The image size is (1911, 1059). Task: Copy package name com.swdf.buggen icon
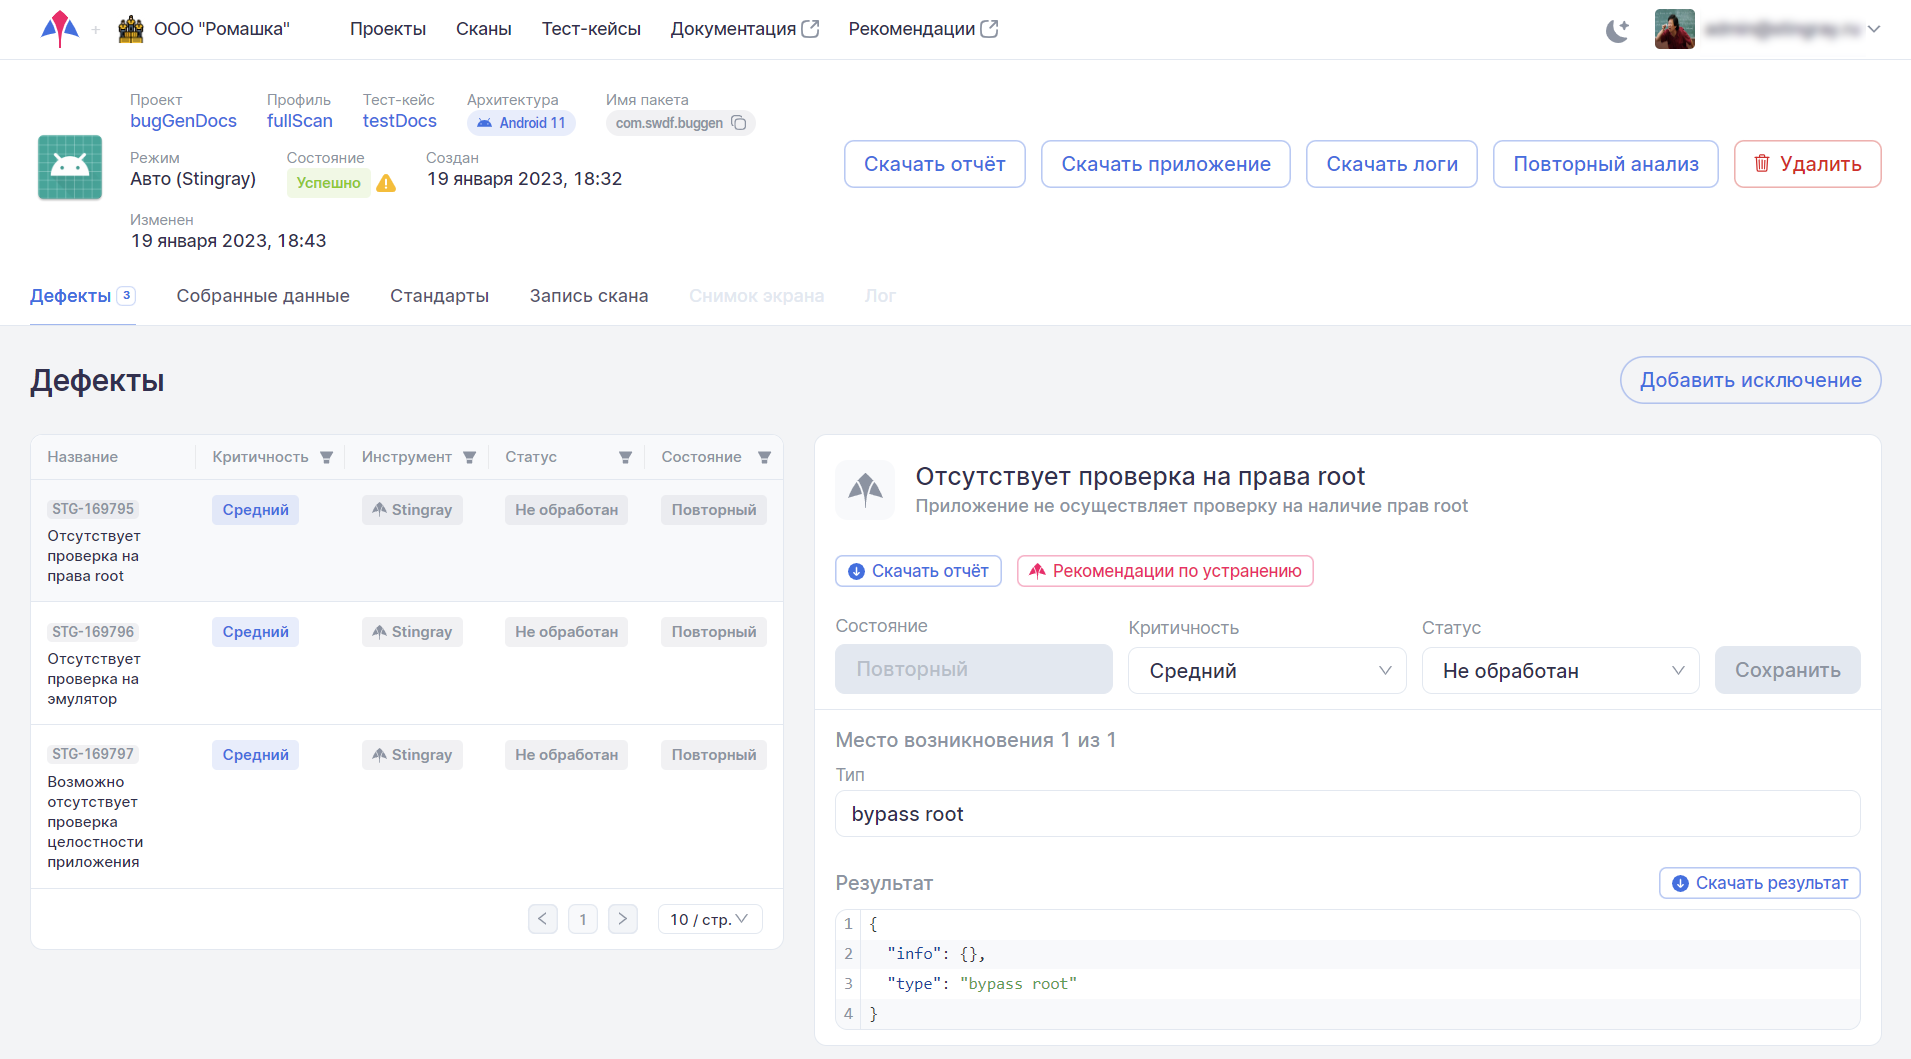click(x=739, y=123)
